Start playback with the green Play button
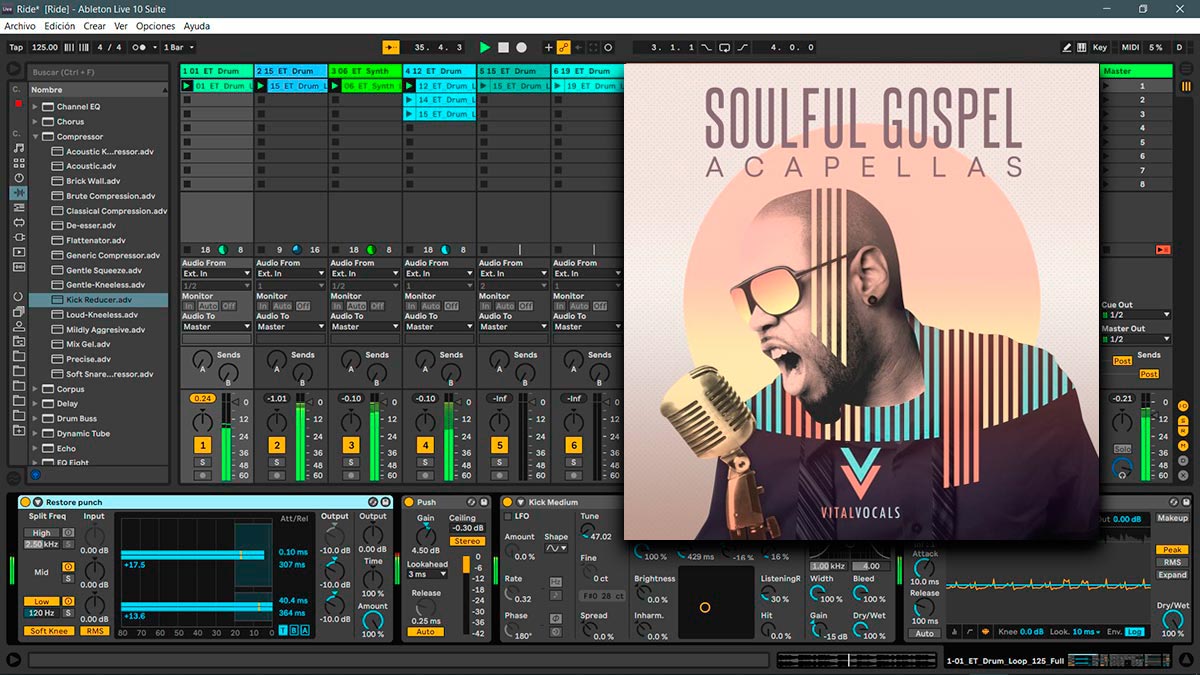This screenshot has width=1200, height=675. tap(485, 47)
